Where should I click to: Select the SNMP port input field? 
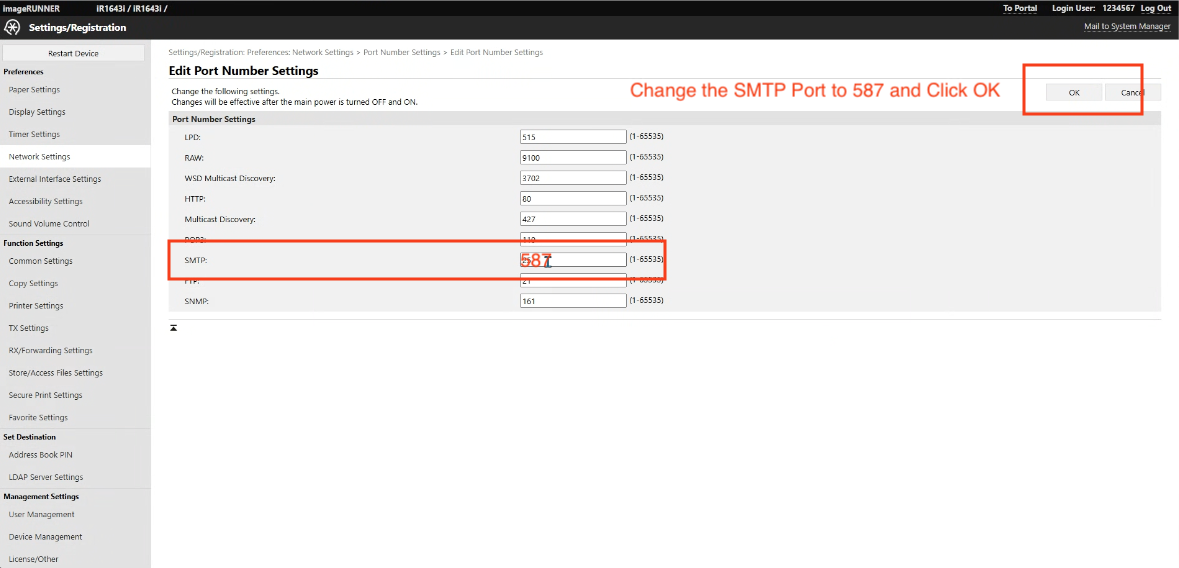(573, 301)
